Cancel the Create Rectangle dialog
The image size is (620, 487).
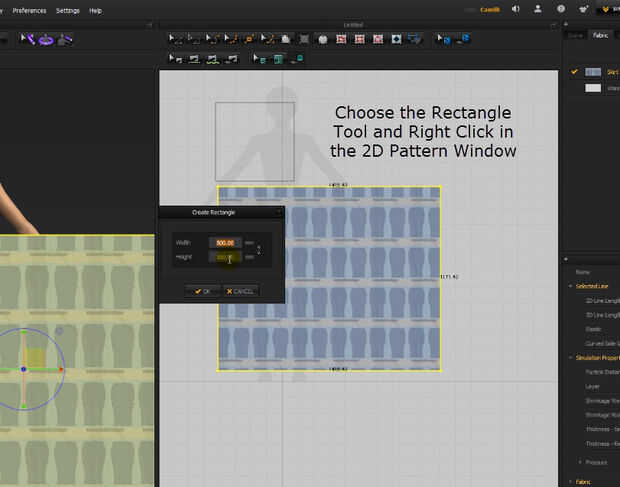241,291
